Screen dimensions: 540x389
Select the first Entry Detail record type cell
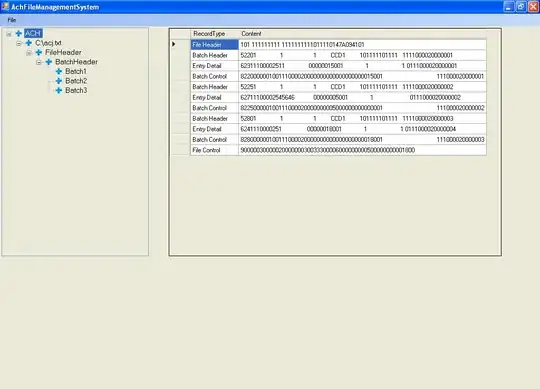(x=214, y=66)
